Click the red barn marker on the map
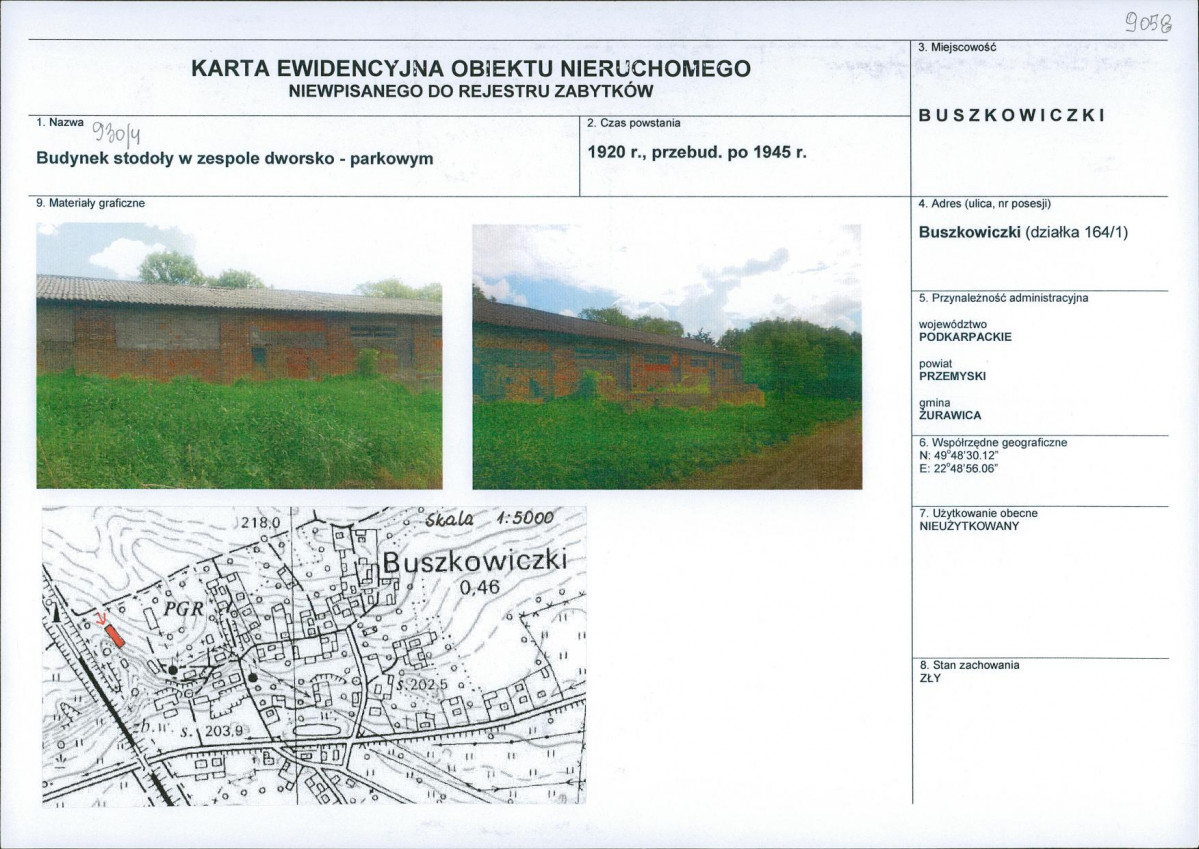Screen dimensions: 1199x849 point(115,636)
